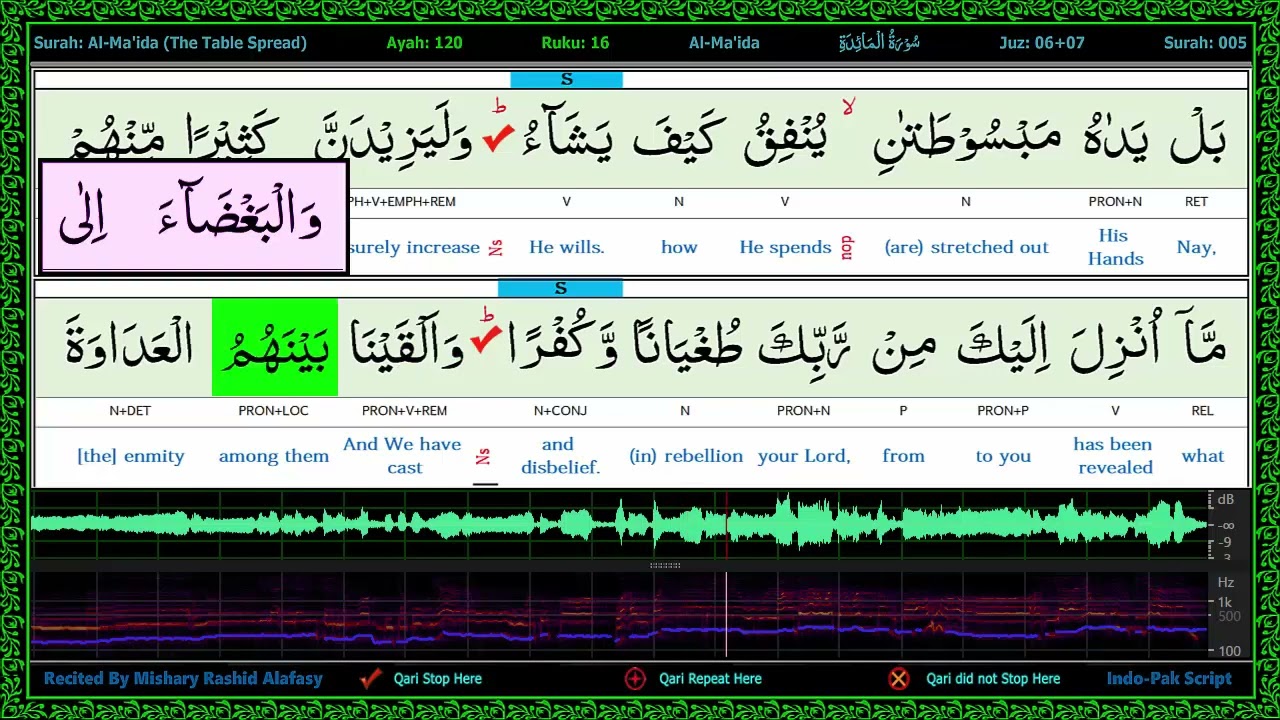1280x720 pixels.
Task: Click the 'REL' grammar tag
Action: (1202, 411)
